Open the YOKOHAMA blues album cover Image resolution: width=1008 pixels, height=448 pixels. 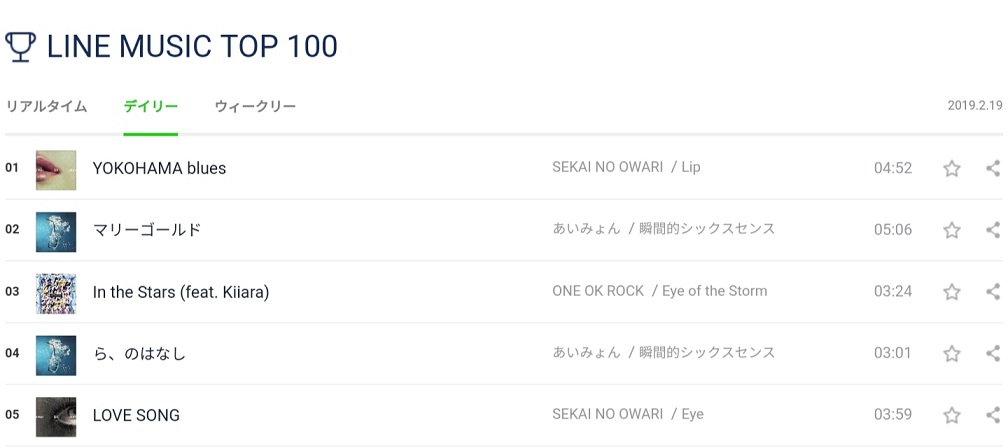pos(56,169)
